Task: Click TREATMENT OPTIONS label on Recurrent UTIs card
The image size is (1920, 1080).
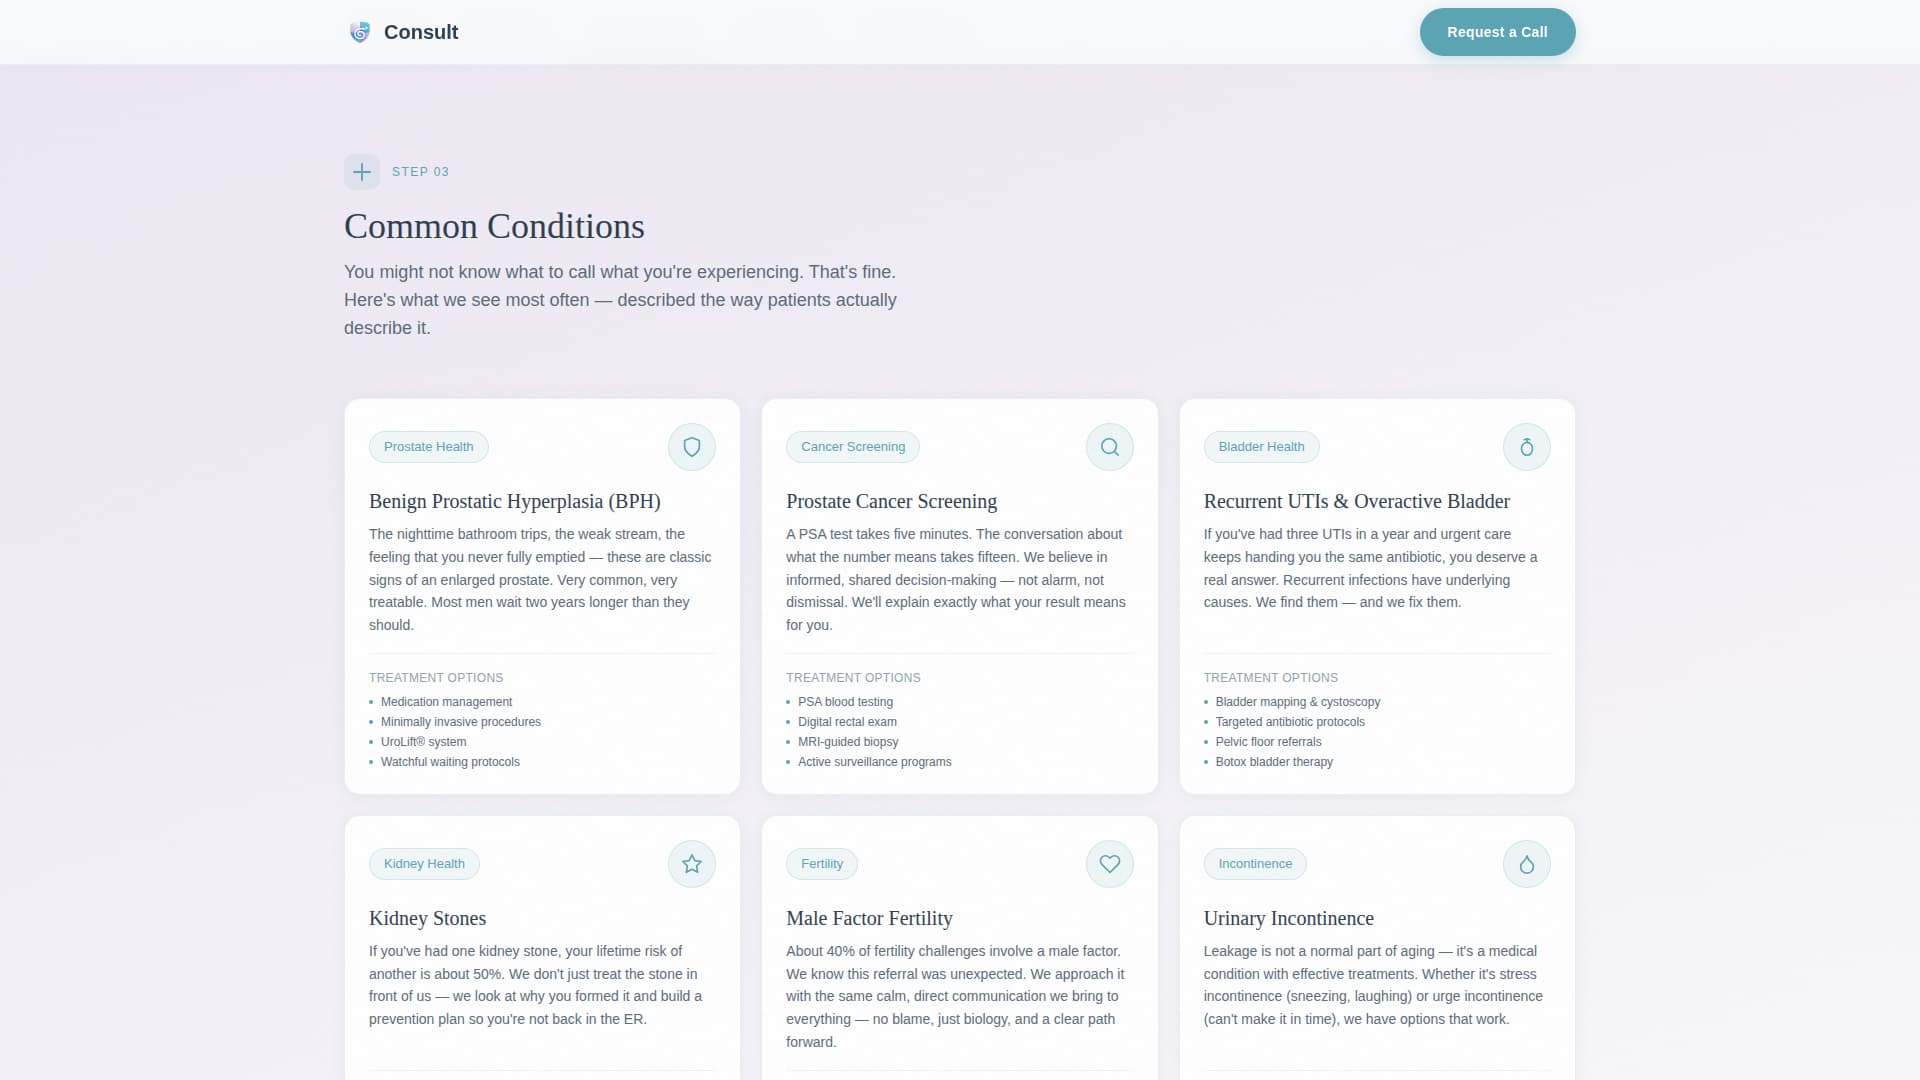Action: [1270, 678]
